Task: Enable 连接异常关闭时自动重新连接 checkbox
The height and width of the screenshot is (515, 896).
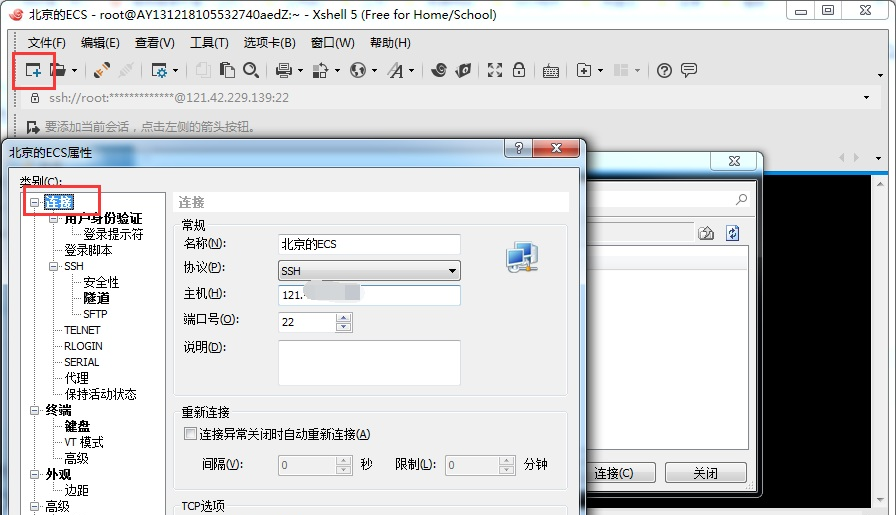Action: point(190,434)
